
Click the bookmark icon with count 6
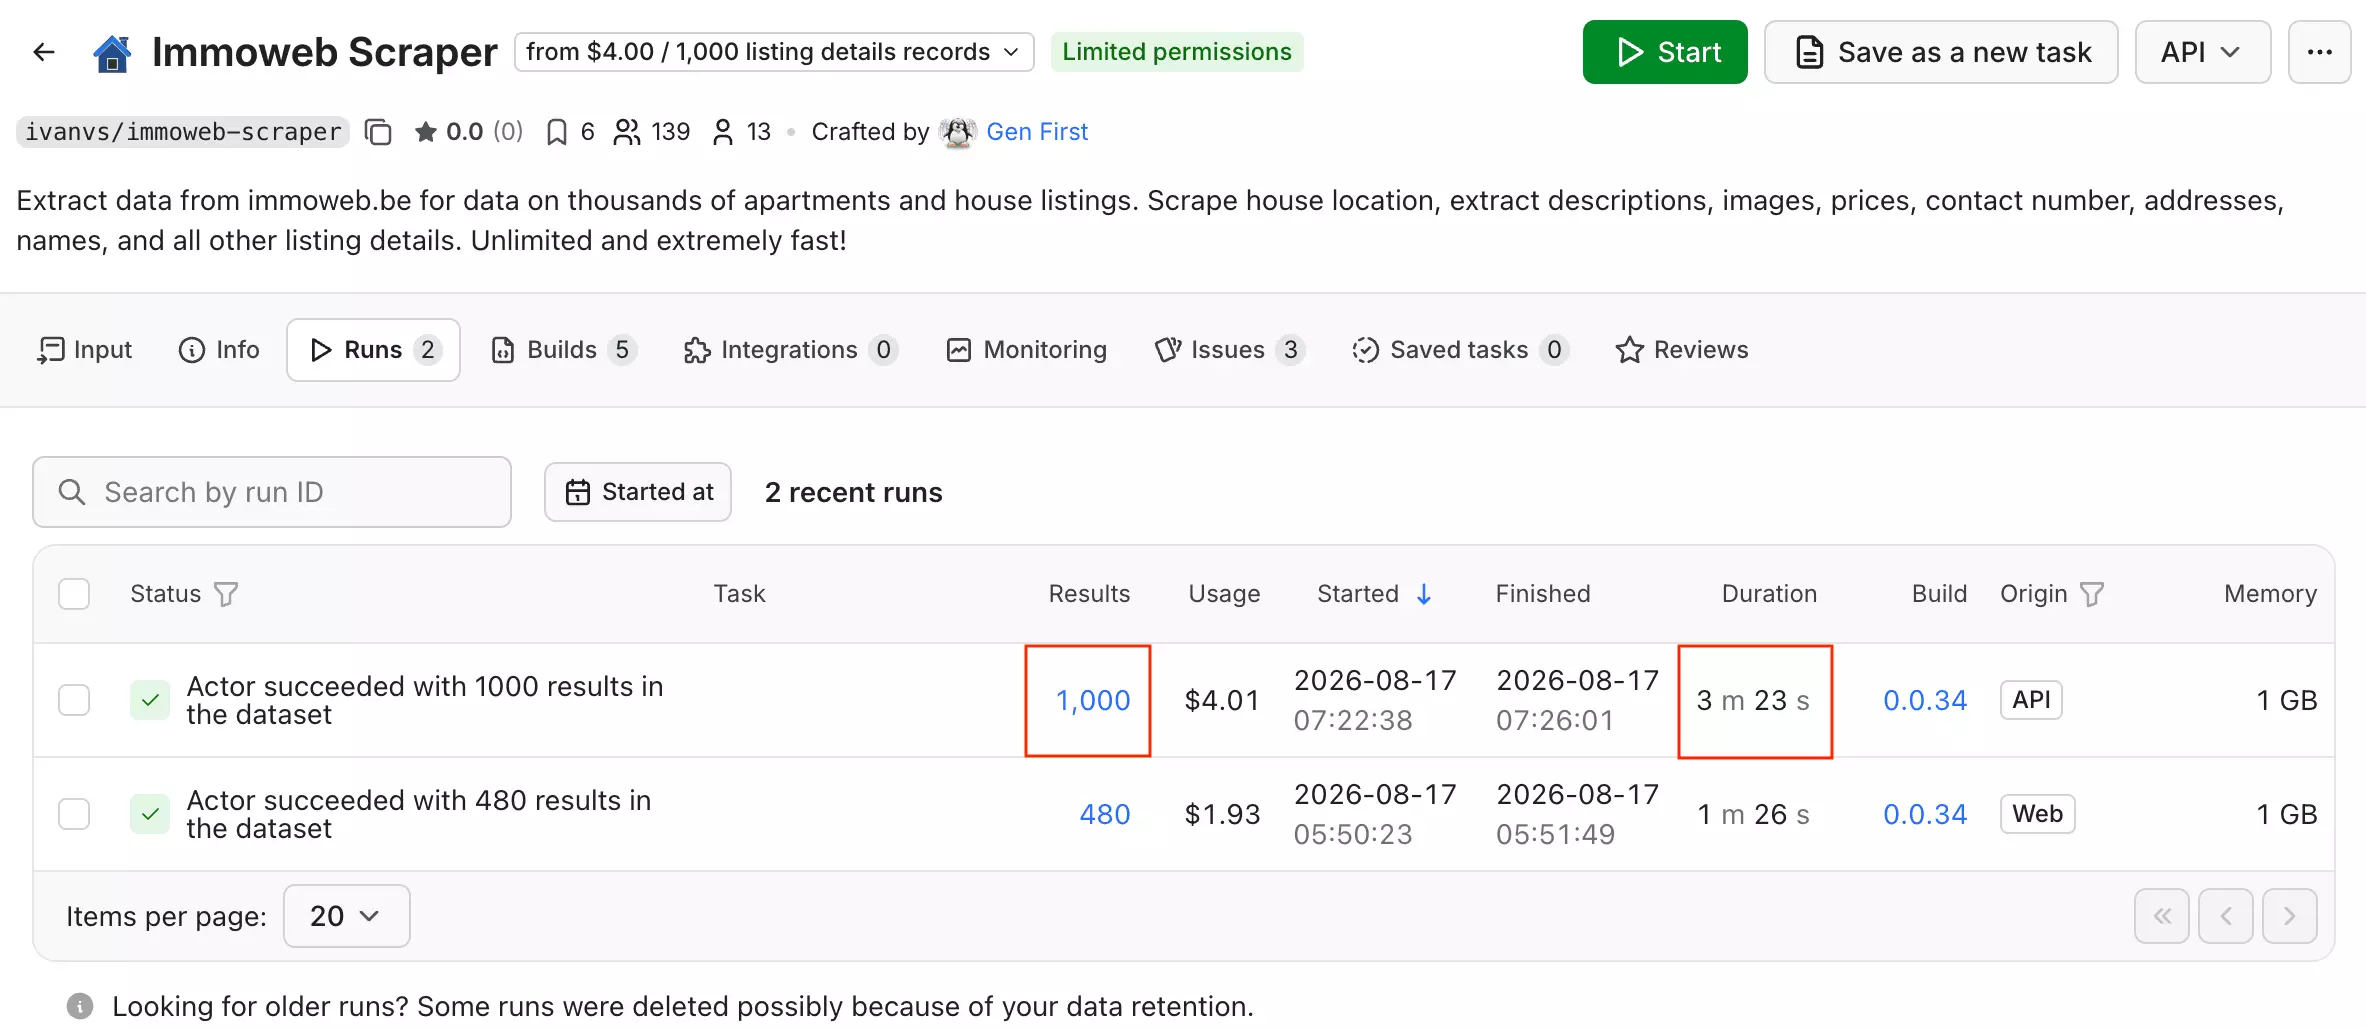coord(557,132)
